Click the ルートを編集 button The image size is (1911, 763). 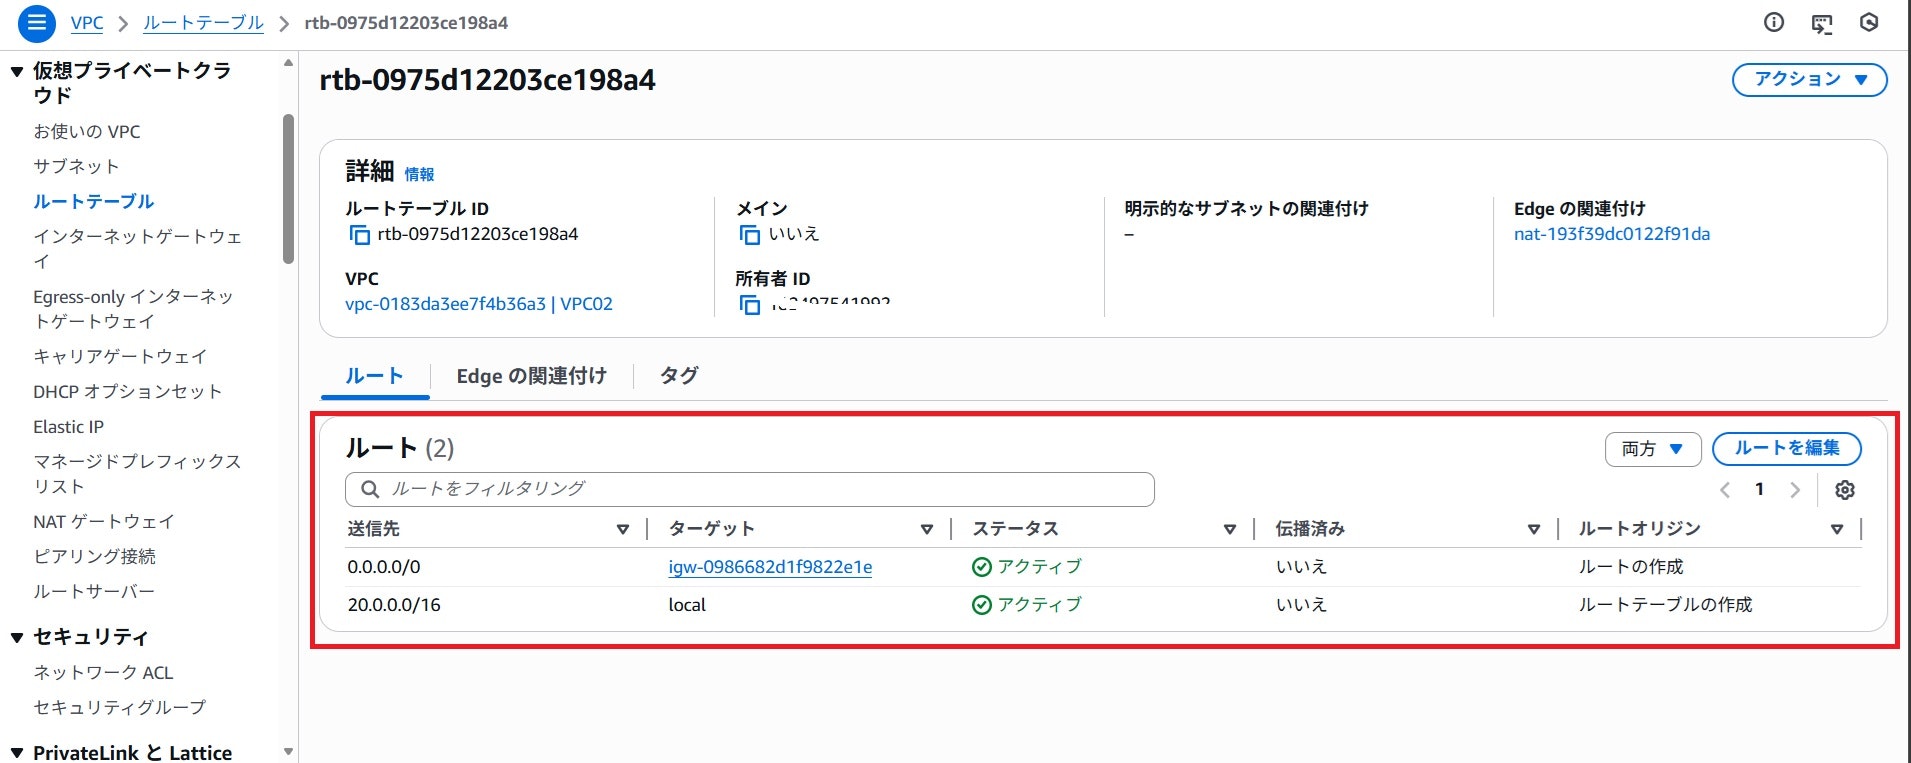[x=1787, y=449]
